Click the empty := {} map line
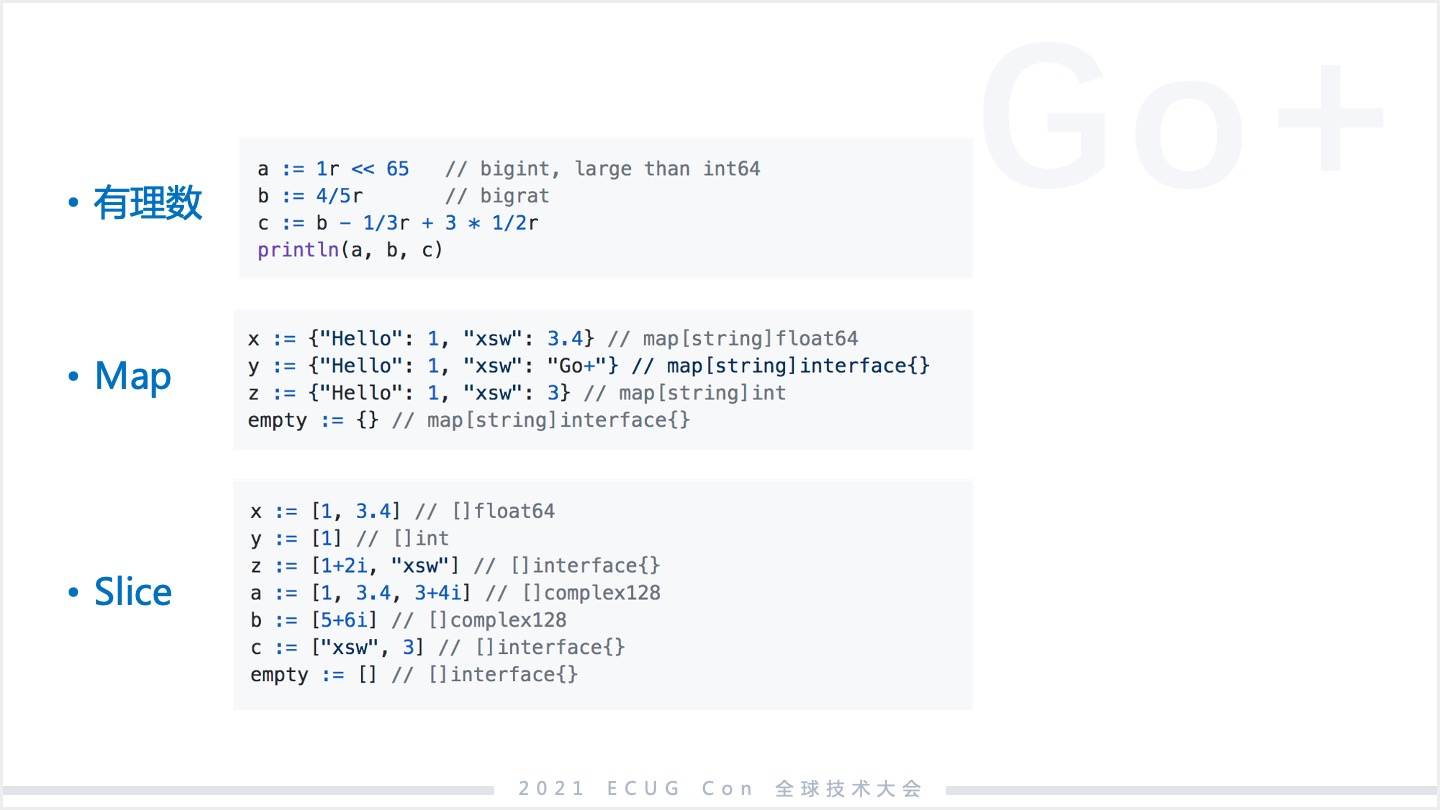This screenshot has height=810, width=1440. click(469, 420)
